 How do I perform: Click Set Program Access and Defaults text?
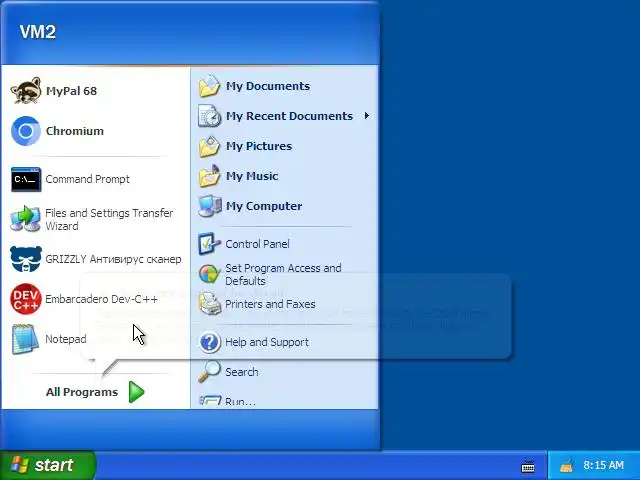pos(283,274)
